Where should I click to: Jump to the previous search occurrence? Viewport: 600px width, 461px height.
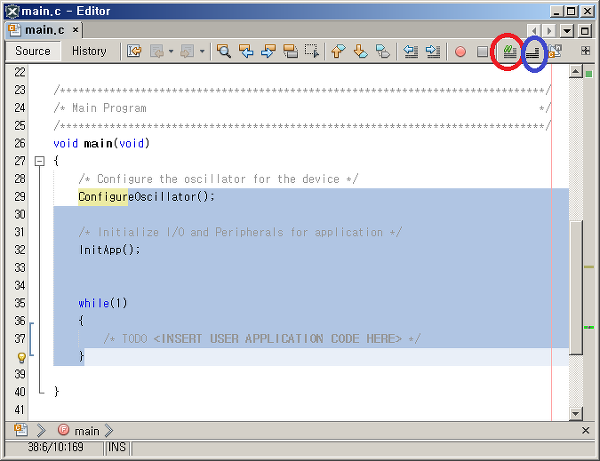click(x=246, y=51)
